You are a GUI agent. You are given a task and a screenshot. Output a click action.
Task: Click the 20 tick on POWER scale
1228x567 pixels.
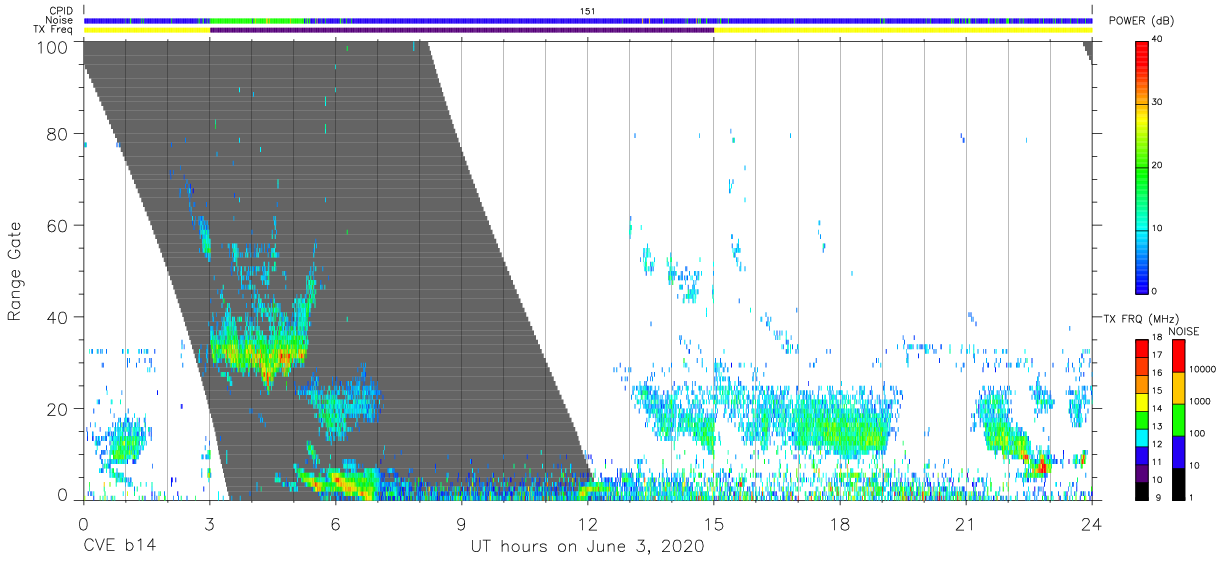click(x=1158, y=166)
